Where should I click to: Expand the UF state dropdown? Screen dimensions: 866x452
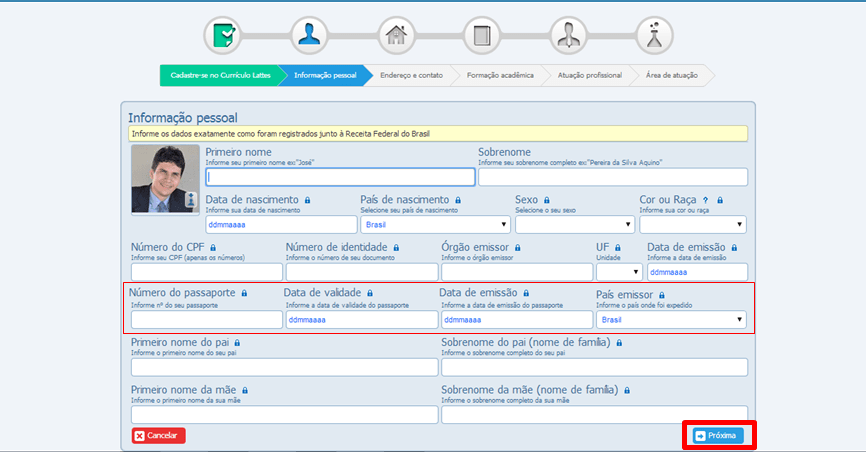tap(619, 272)
